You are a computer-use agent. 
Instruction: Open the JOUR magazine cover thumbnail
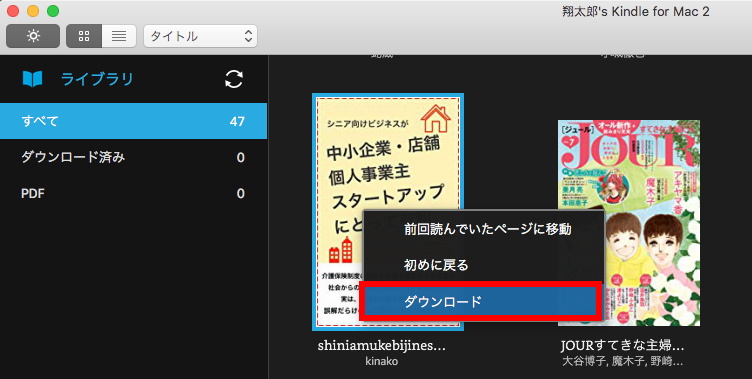coord(628,223)
